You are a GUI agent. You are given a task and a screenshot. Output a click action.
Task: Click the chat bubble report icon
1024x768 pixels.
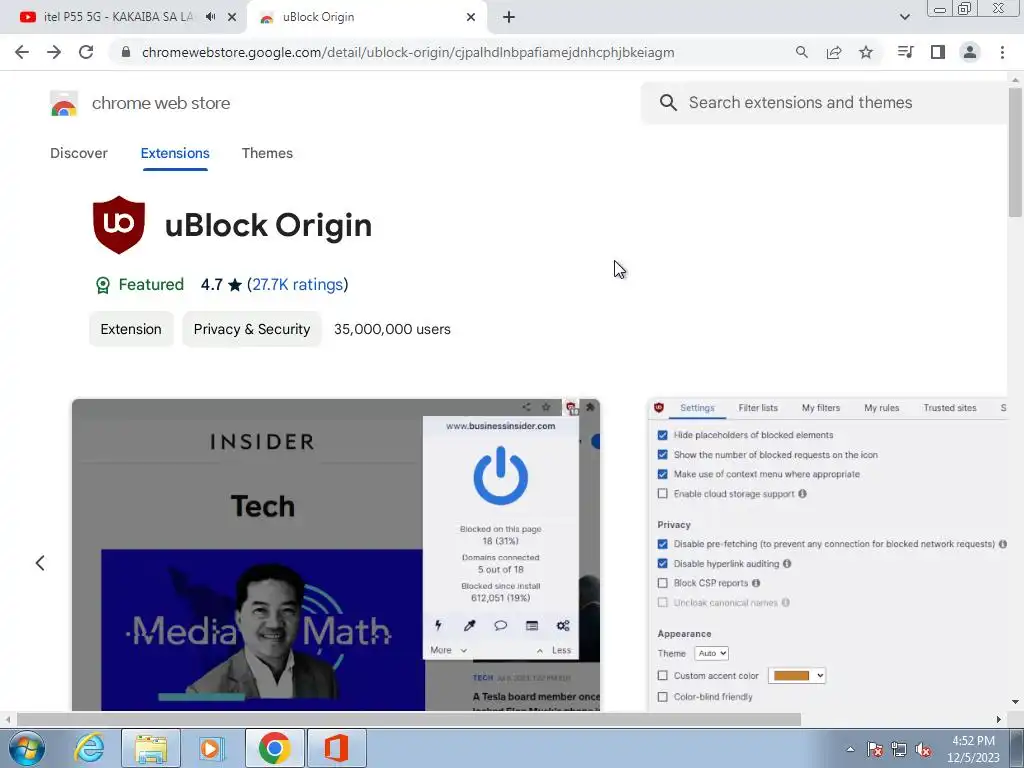[500, 626]
